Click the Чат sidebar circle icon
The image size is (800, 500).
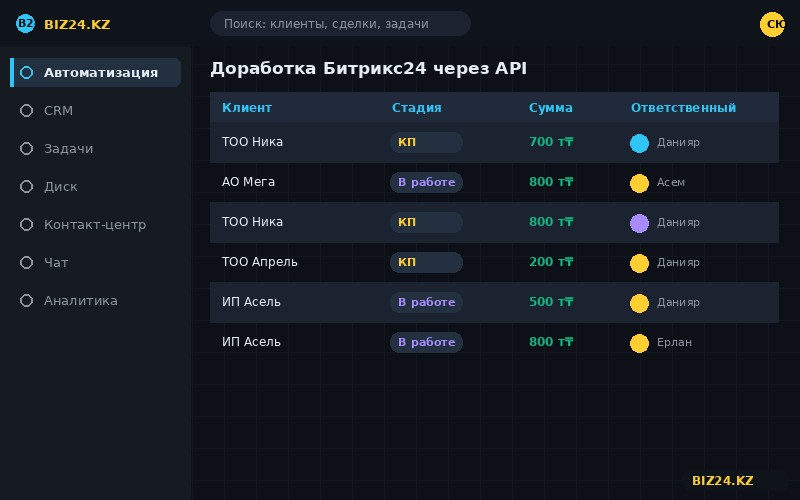click(x=27, y=263)
